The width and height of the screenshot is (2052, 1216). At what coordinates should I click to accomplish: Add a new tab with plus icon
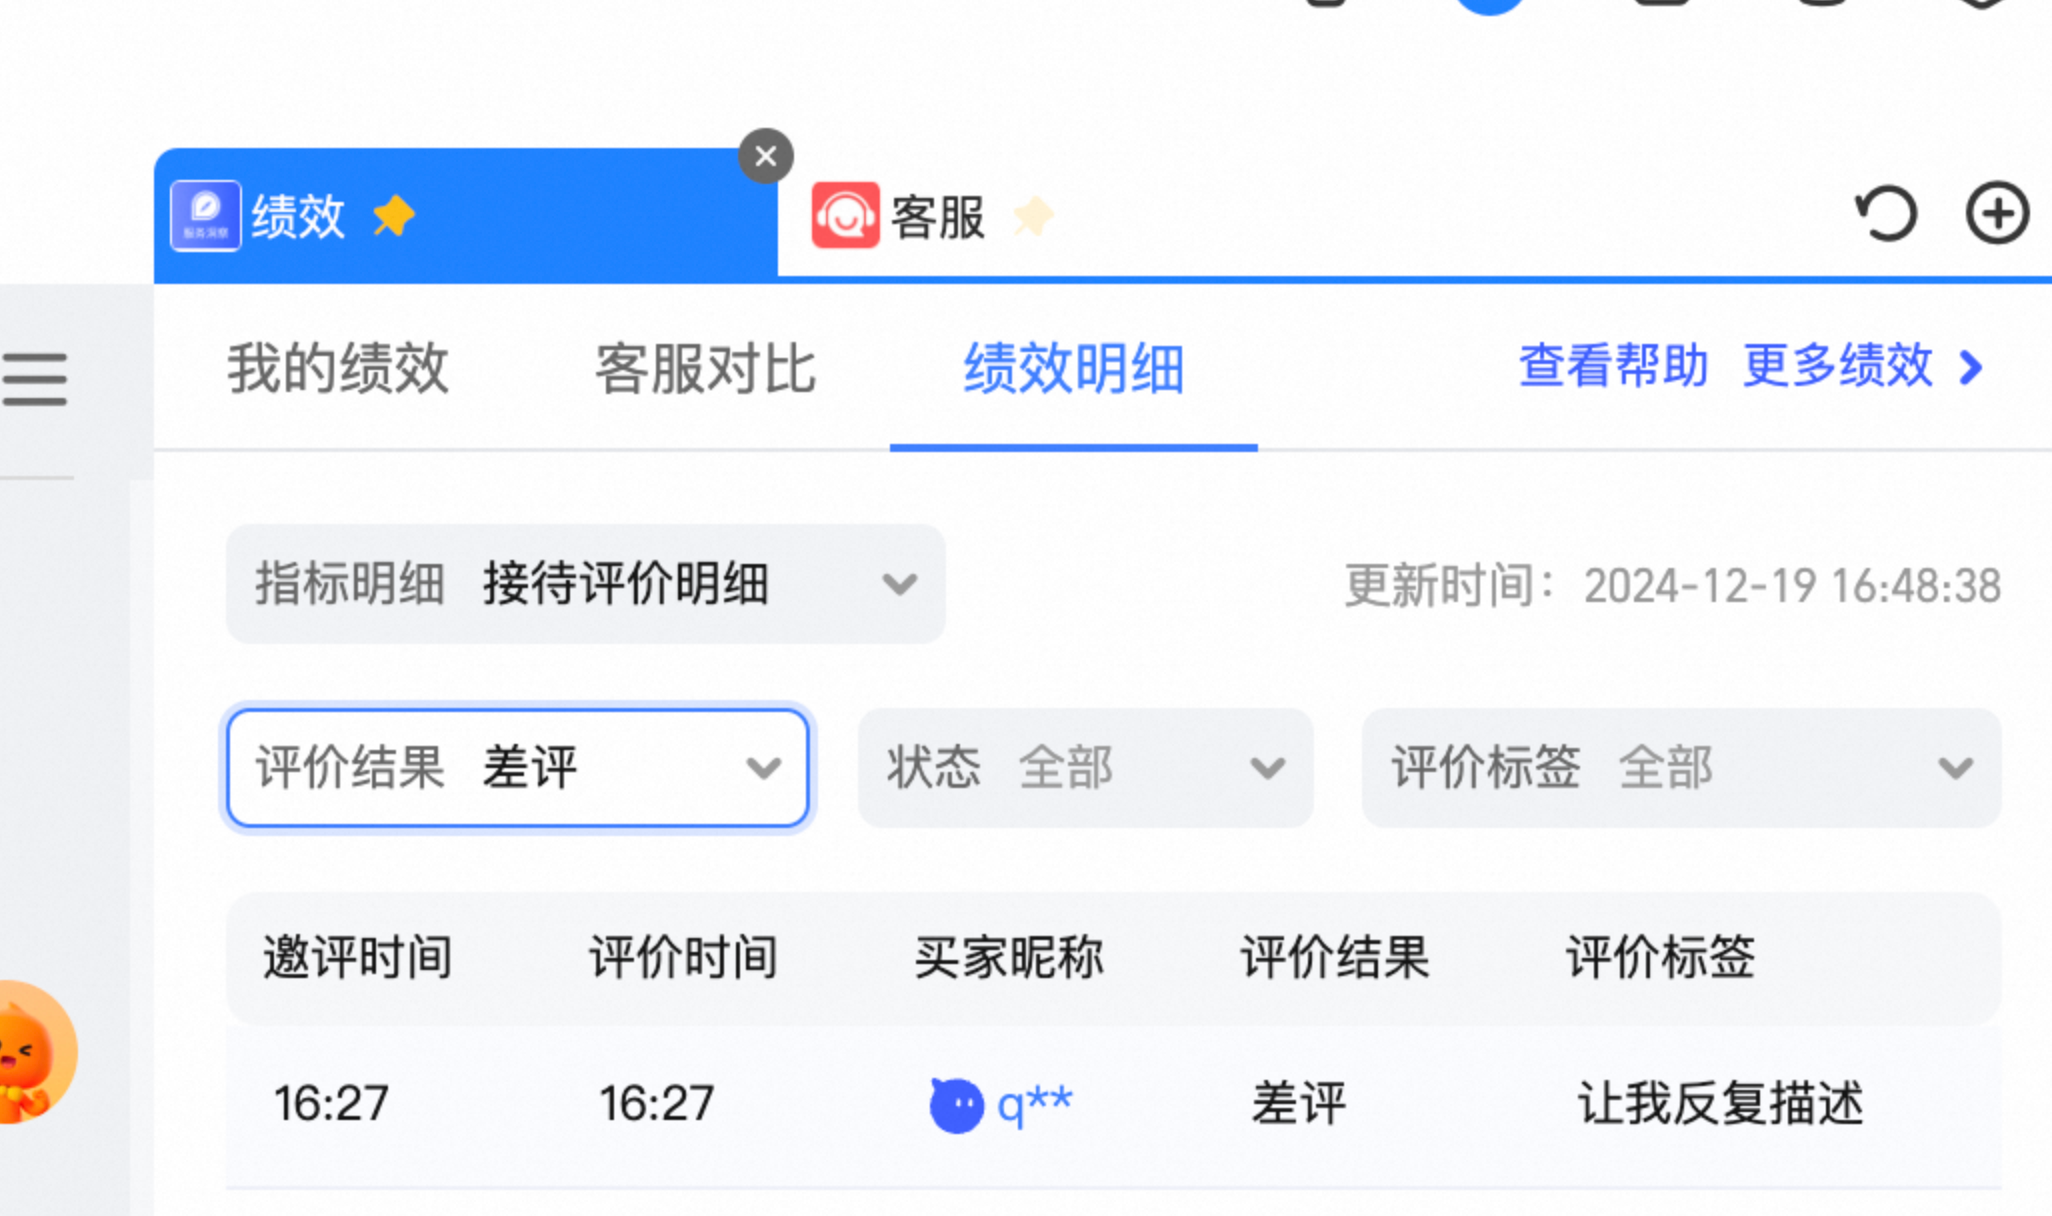[x=1997, y=213]
